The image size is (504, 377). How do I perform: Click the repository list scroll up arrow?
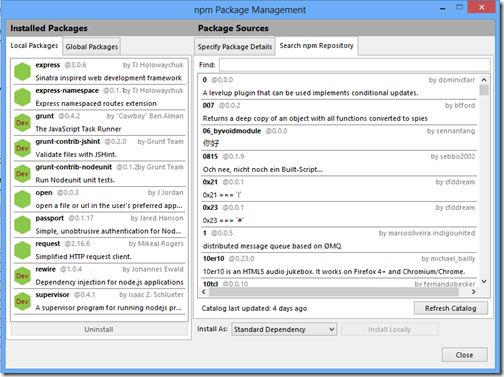tap(484, 80)
